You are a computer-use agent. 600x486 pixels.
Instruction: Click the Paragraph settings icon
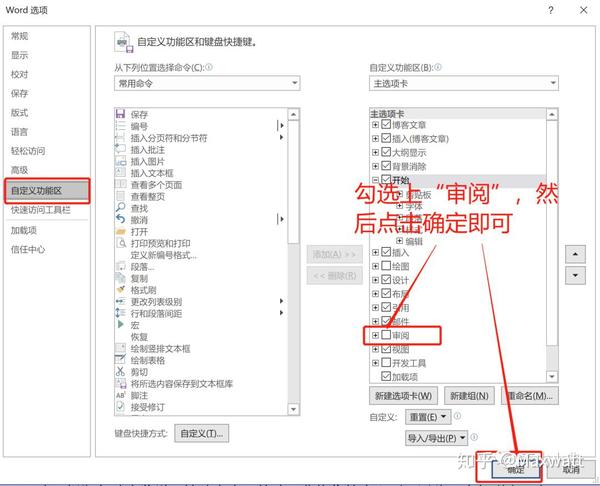pyautogui.click(x=121, y=266)
